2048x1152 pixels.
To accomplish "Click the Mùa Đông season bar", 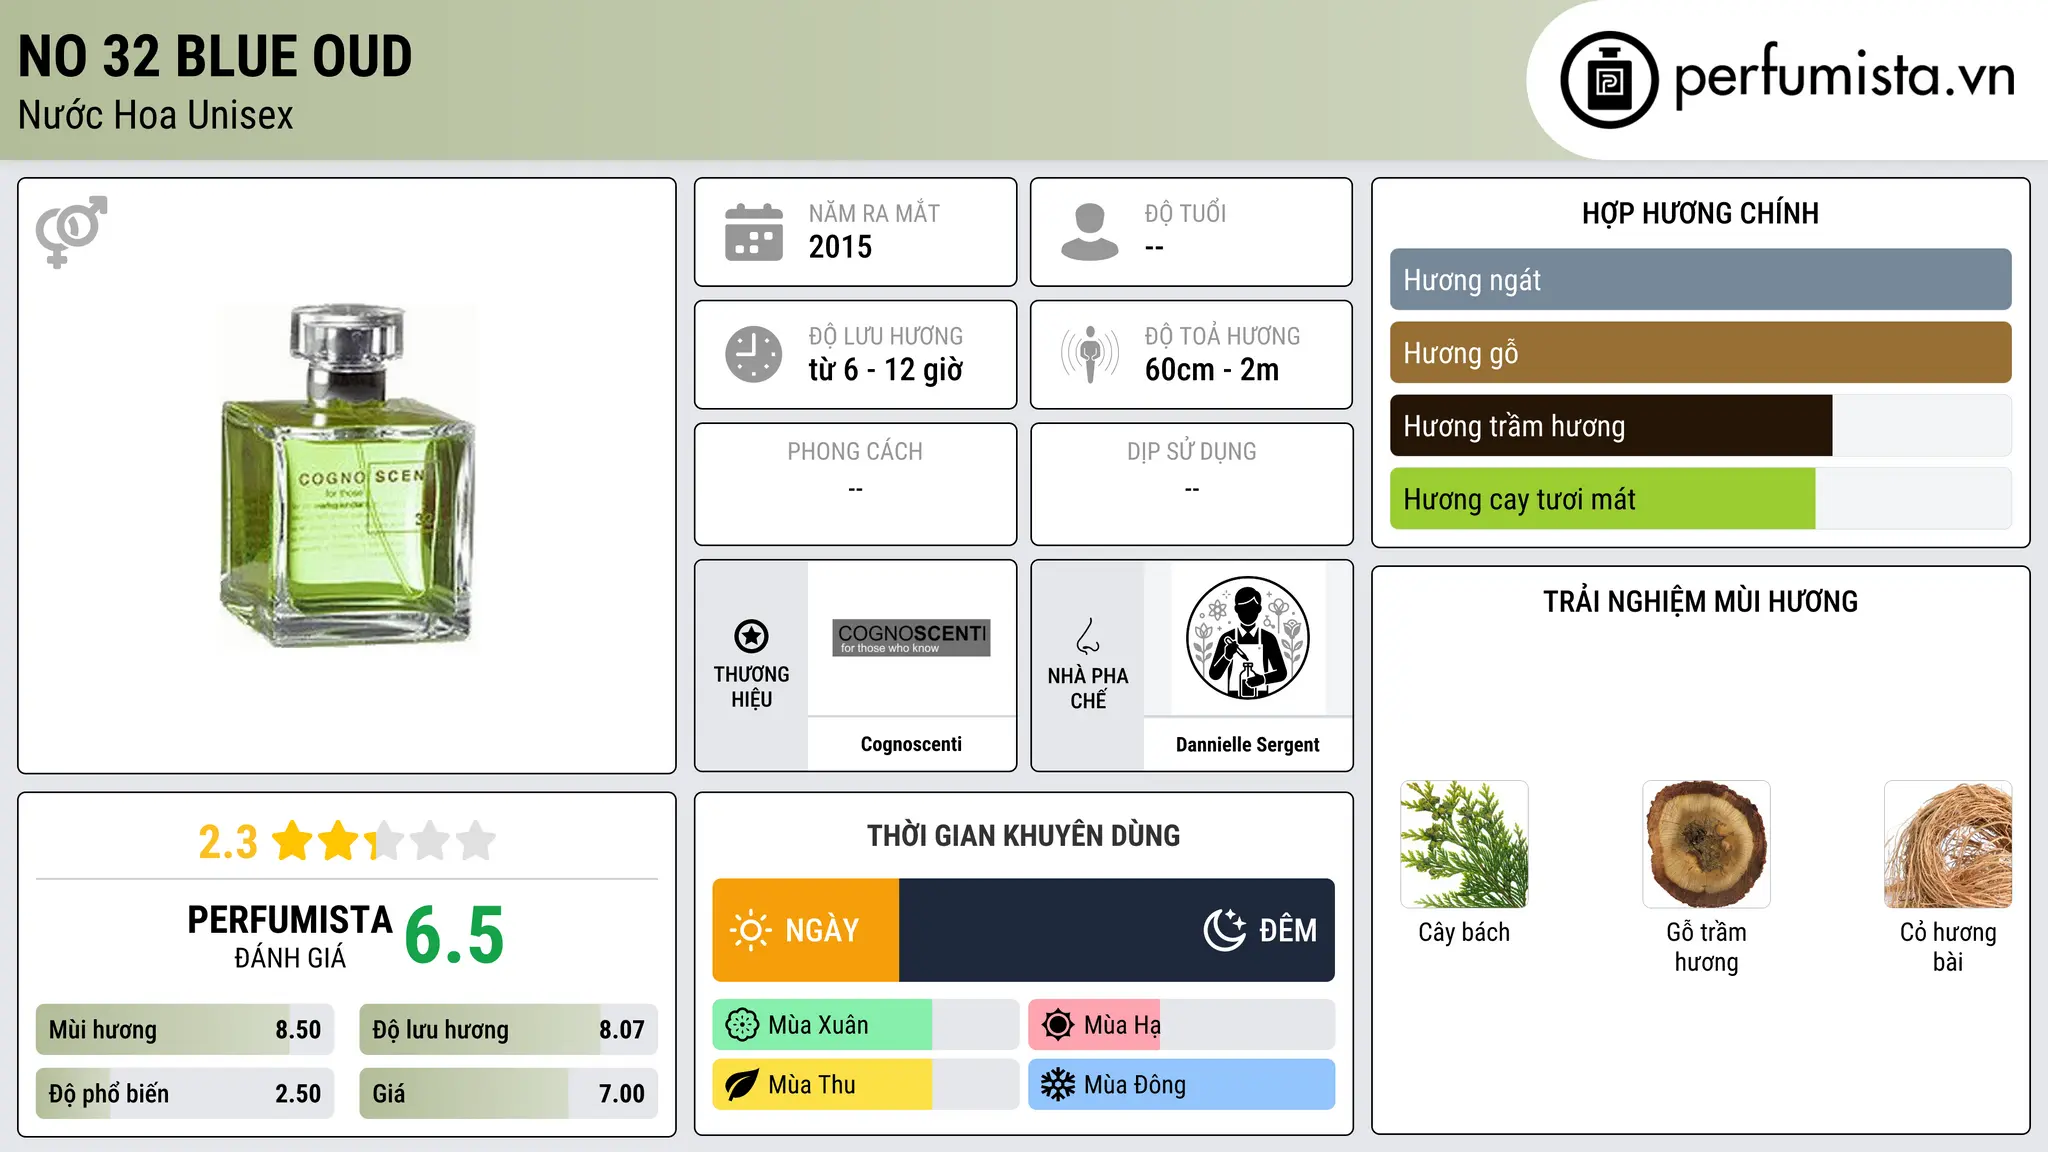I will coord(1181,1085).
